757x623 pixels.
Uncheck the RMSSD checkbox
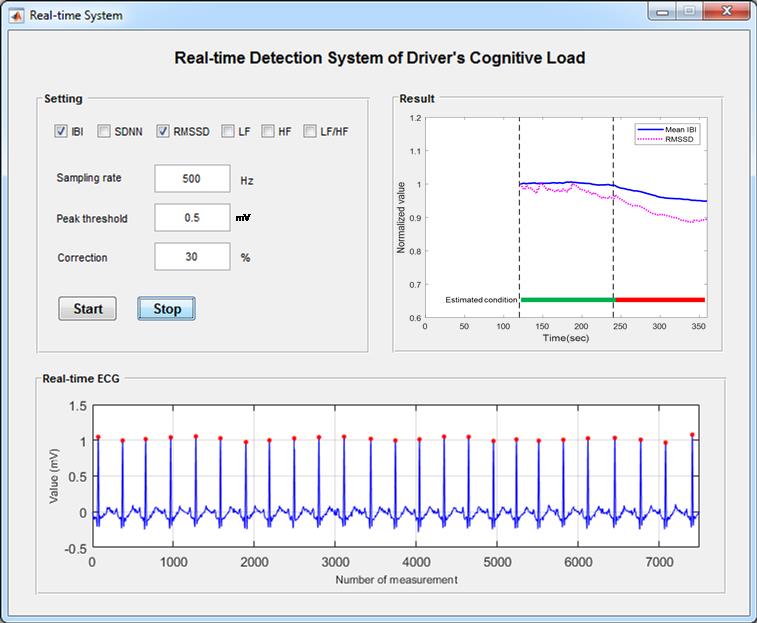(163, 131)
